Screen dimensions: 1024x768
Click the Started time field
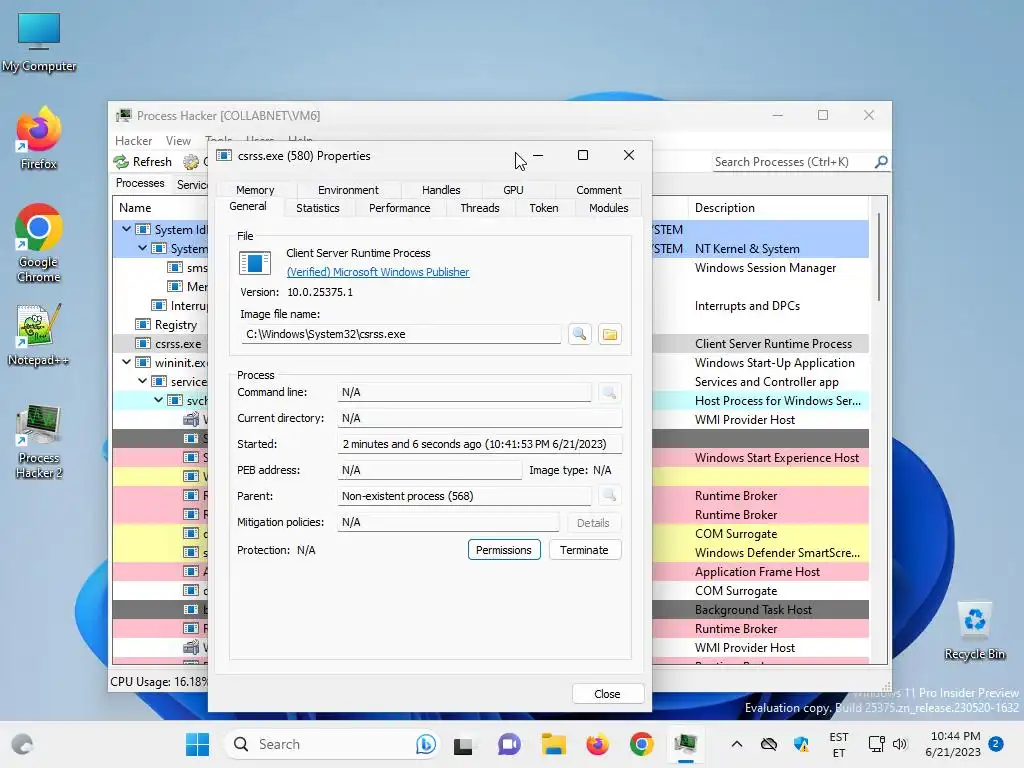[x=479, y=444]
